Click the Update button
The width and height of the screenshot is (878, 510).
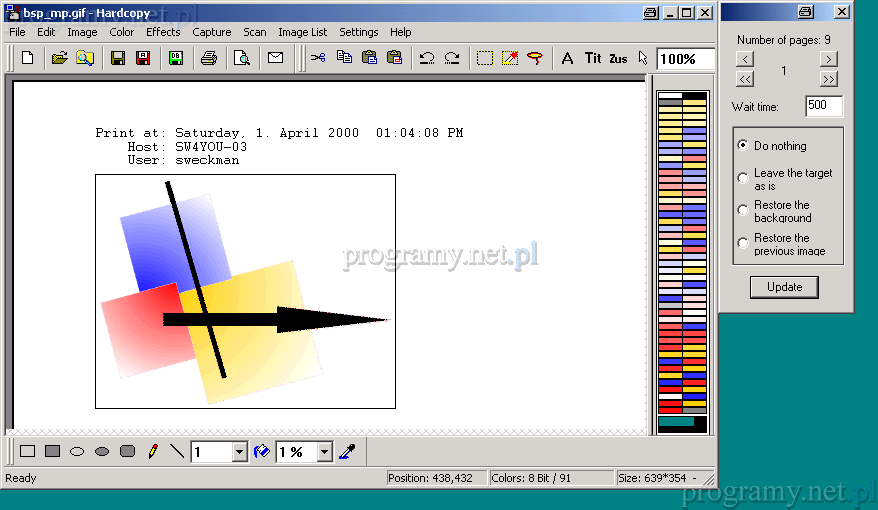784,287
